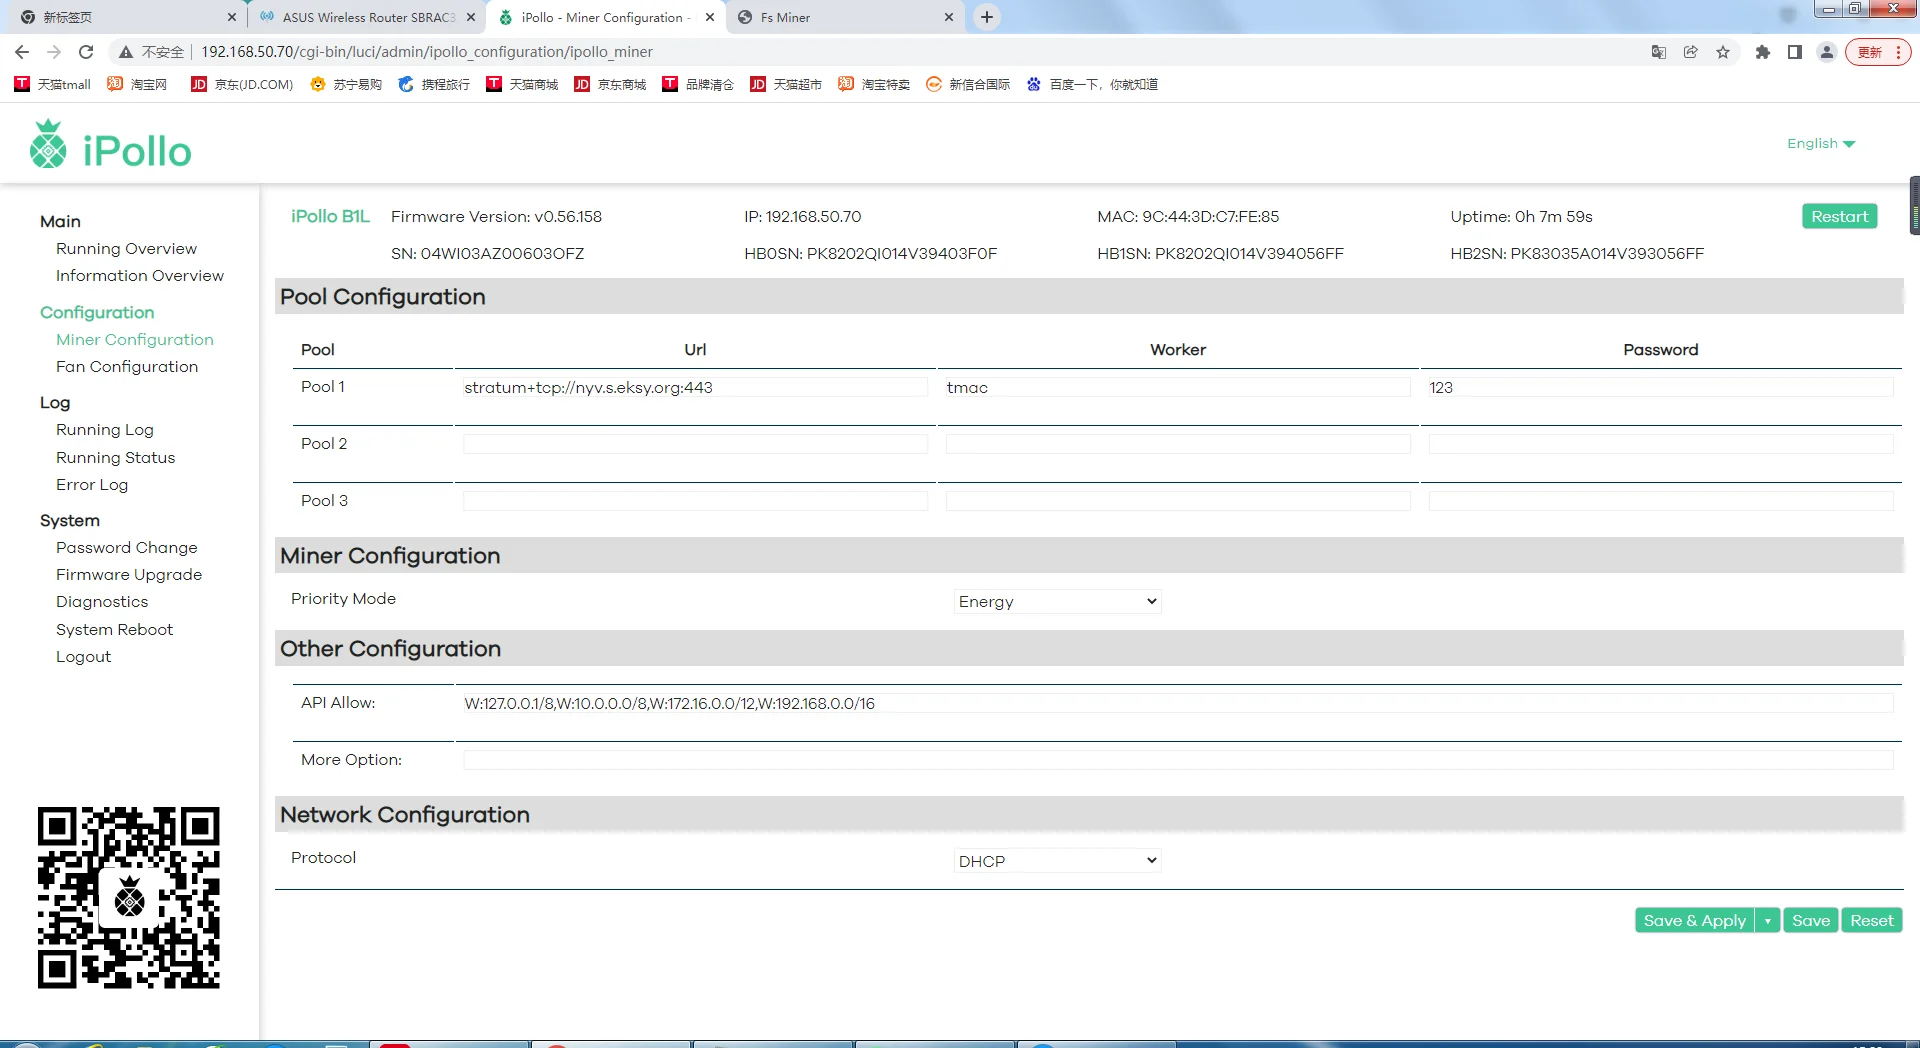
Task: Open the Baidu bookmark
Action: pyautogui.click(x=1092, y=84)
